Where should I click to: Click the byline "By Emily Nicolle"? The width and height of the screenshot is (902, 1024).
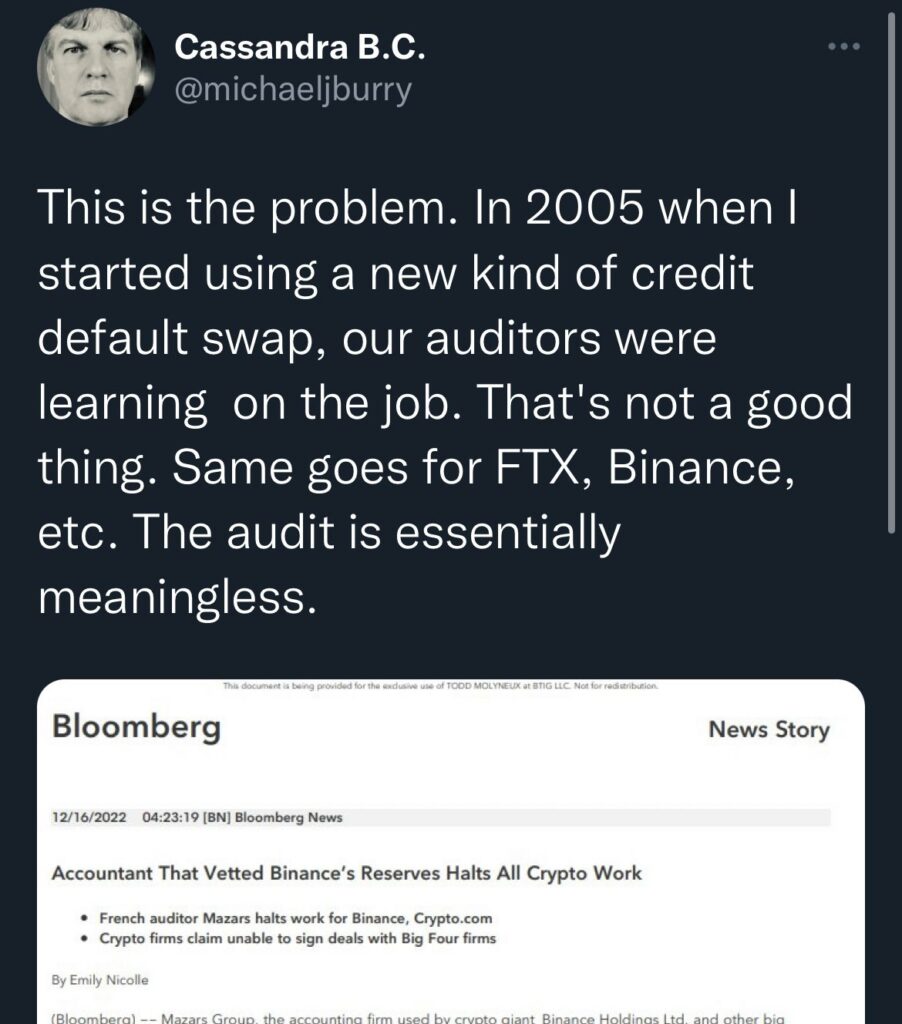(100, 981)
